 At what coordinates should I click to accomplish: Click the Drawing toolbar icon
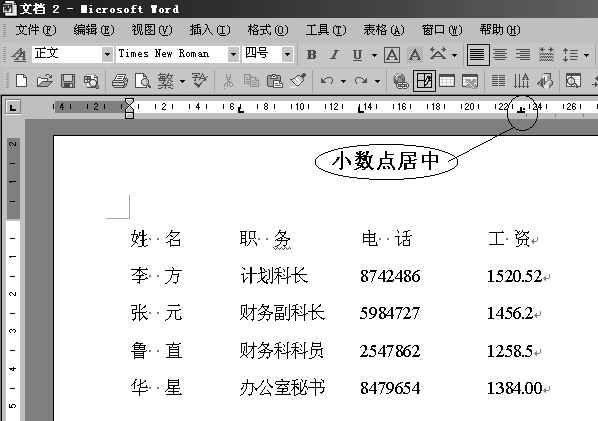pos(545,81)
